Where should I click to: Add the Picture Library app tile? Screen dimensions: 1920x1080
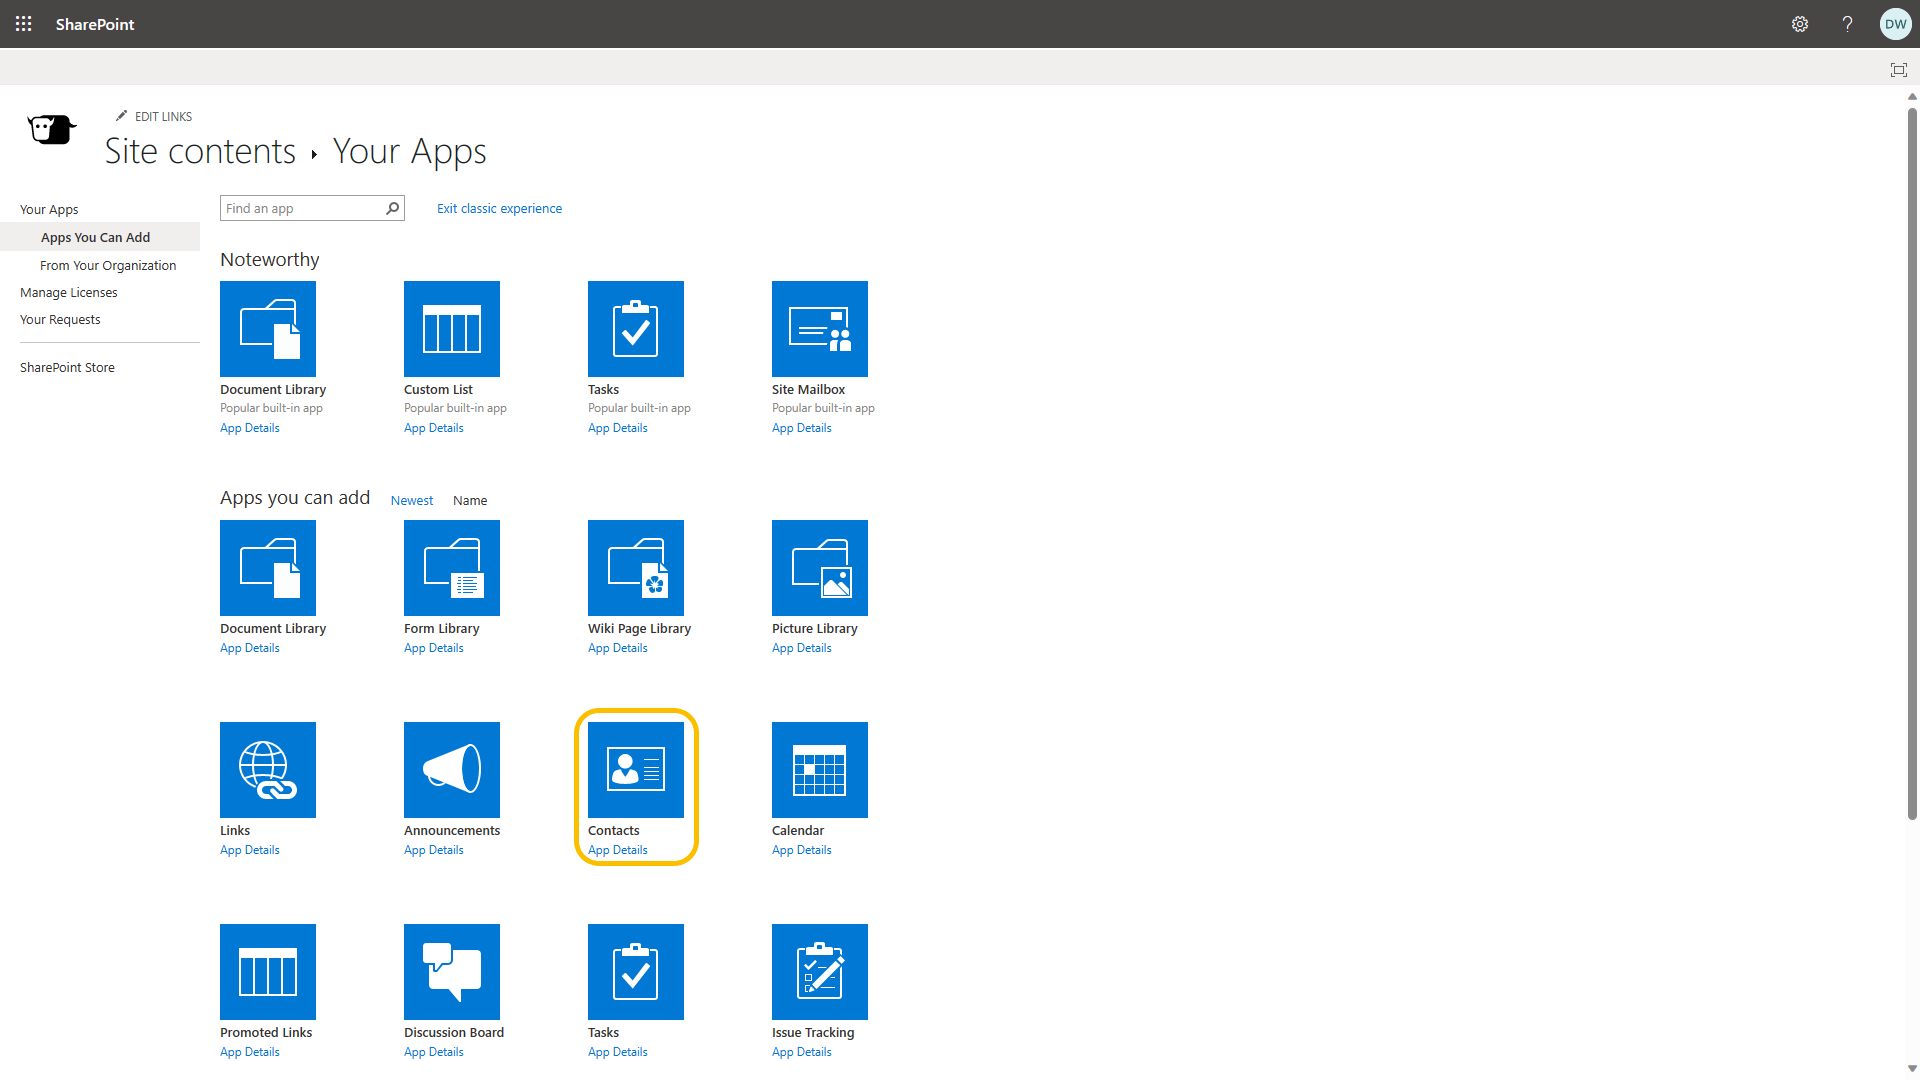click(819, 567)
